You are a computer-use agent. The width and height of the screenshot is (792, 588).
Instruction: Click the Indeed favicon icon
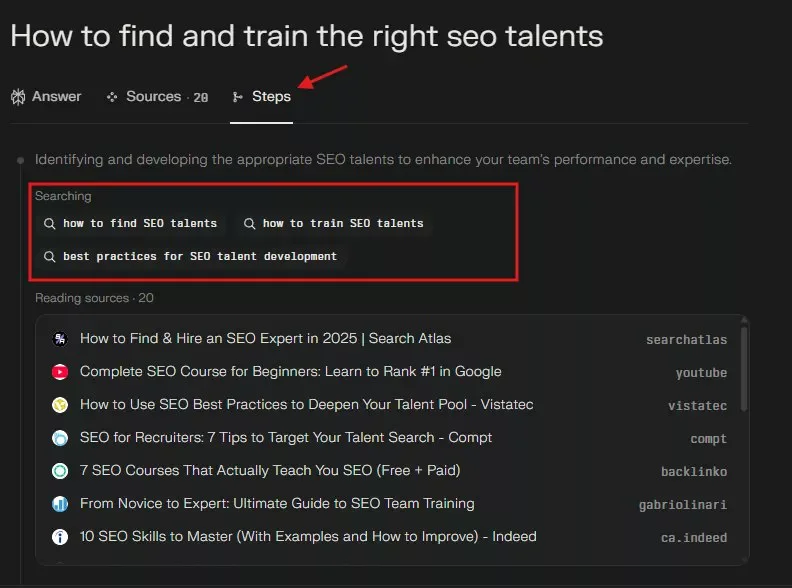point(60,537)
